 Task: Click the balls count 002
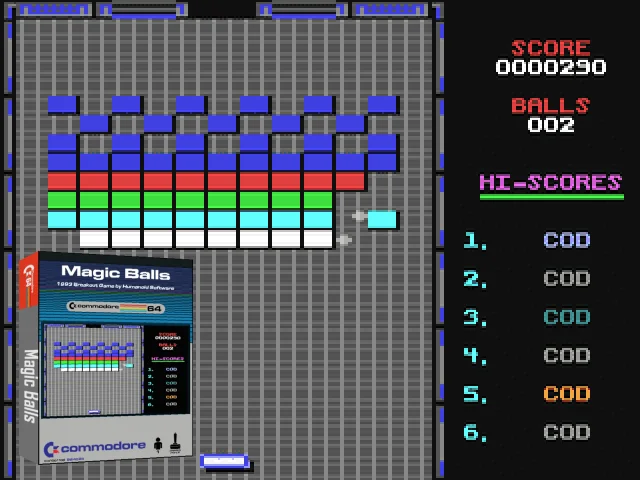coord(551,125)
